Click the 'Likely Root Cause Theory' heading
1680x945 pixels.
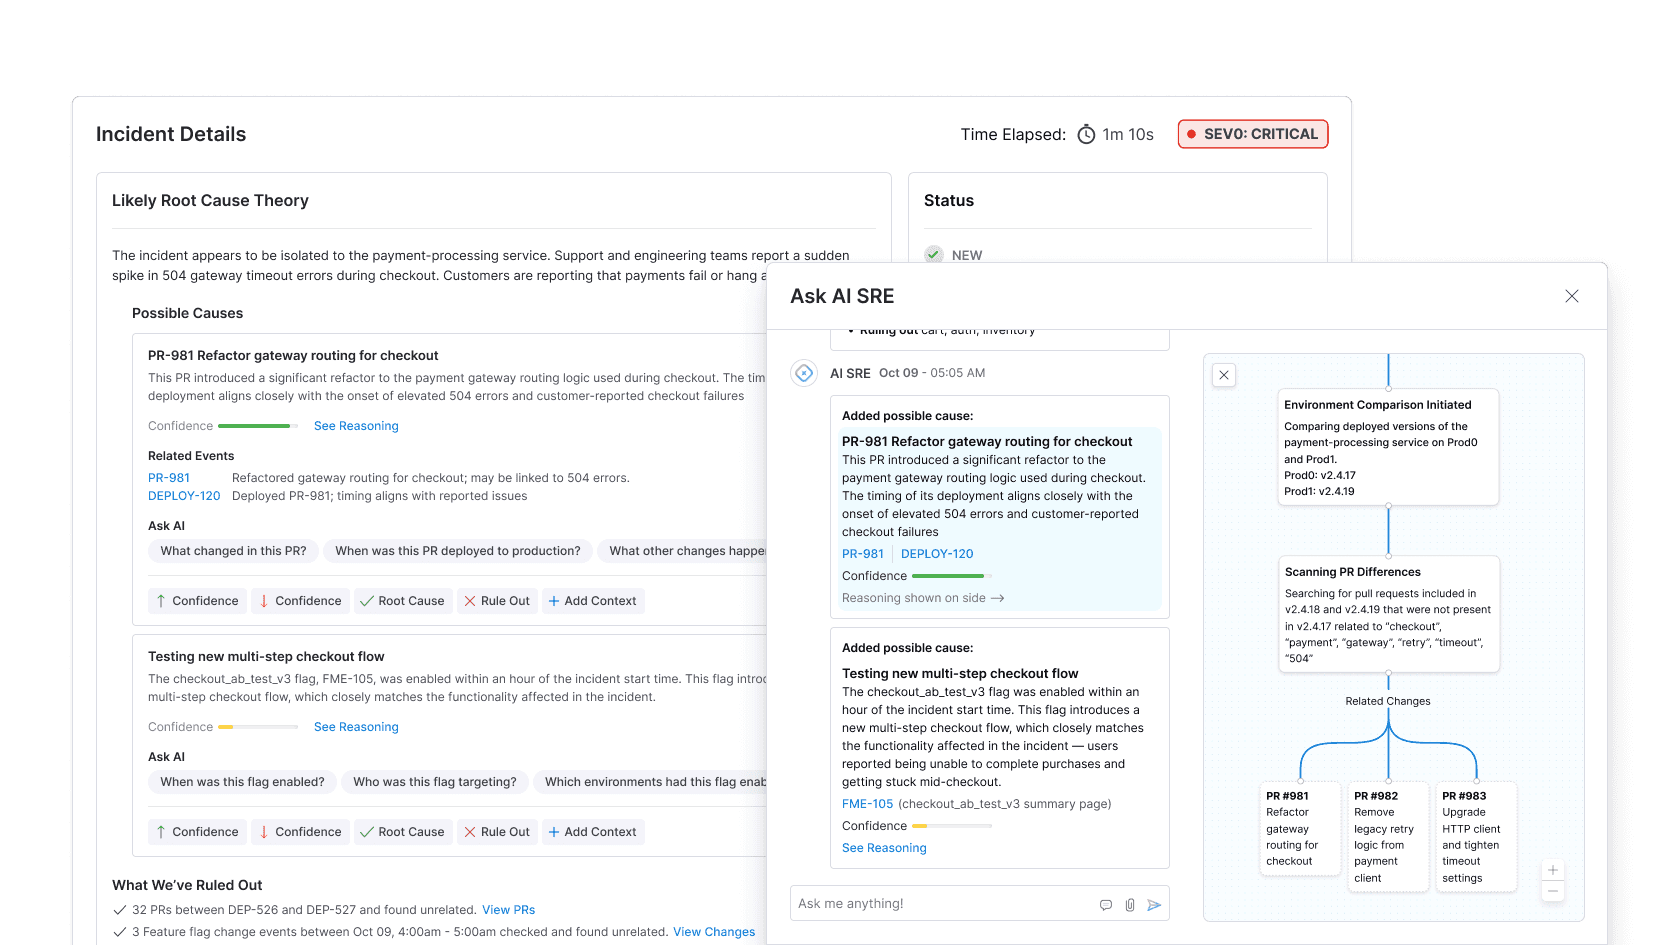pyautogui.click(x=210, y=201)
